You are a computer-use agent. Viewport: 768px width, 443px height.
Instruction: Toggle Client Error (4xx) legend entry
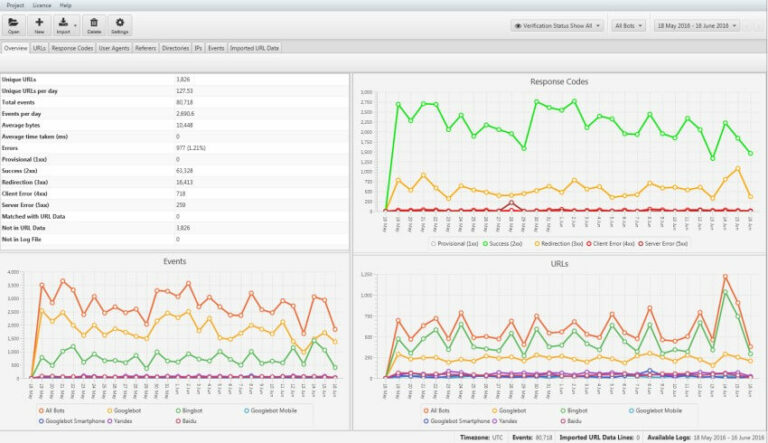[x=611, y=243]
